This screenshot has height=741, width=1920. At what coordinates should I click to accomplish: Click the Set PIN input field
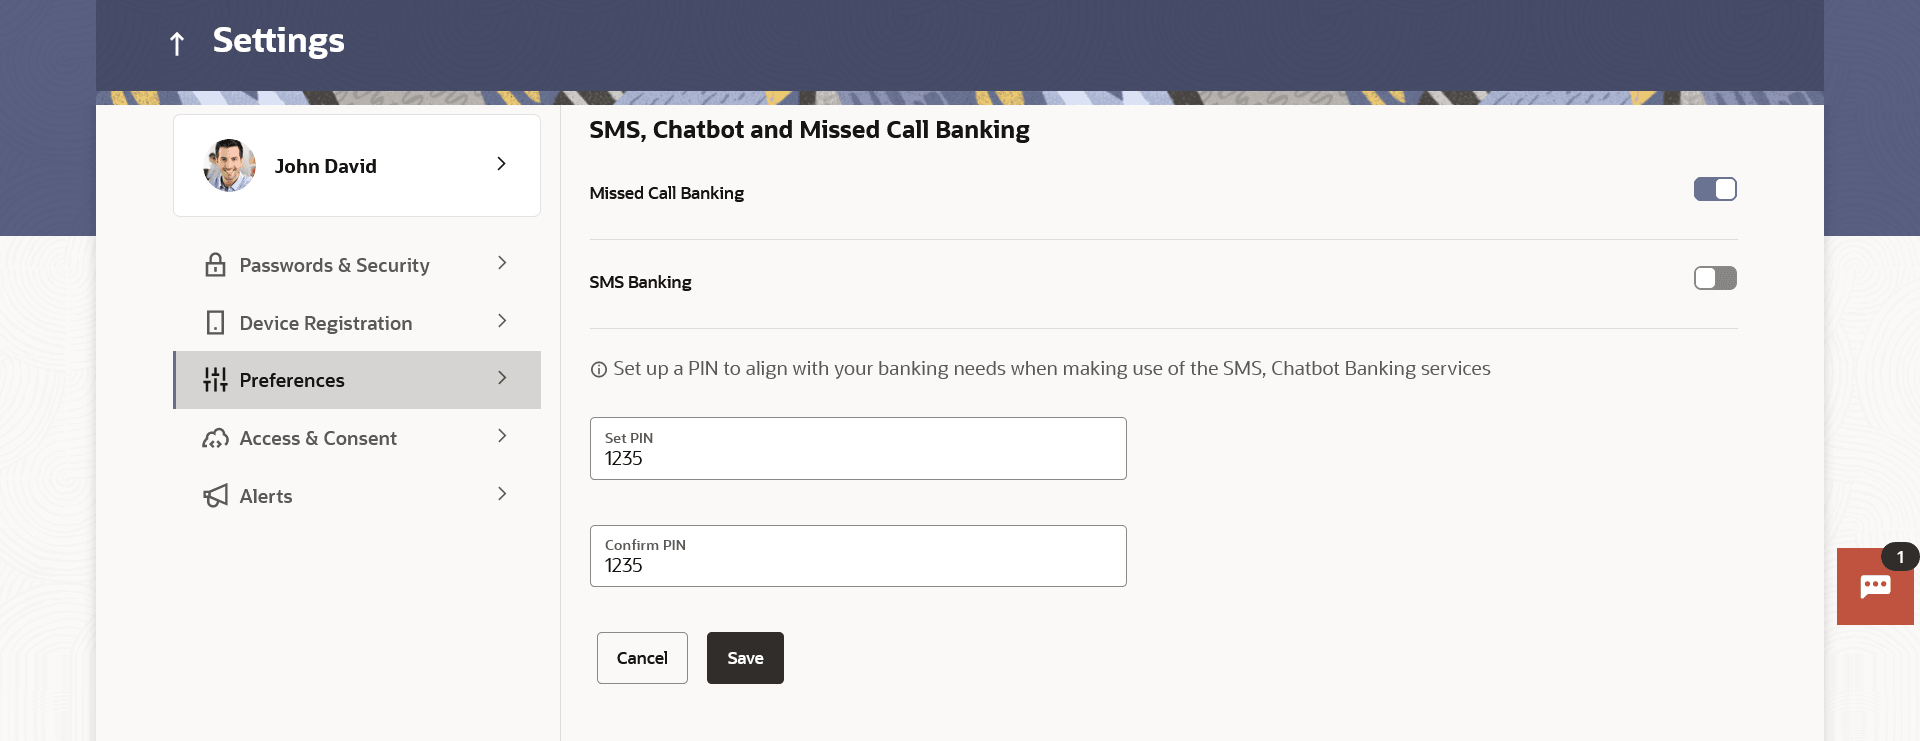(858, 449)
